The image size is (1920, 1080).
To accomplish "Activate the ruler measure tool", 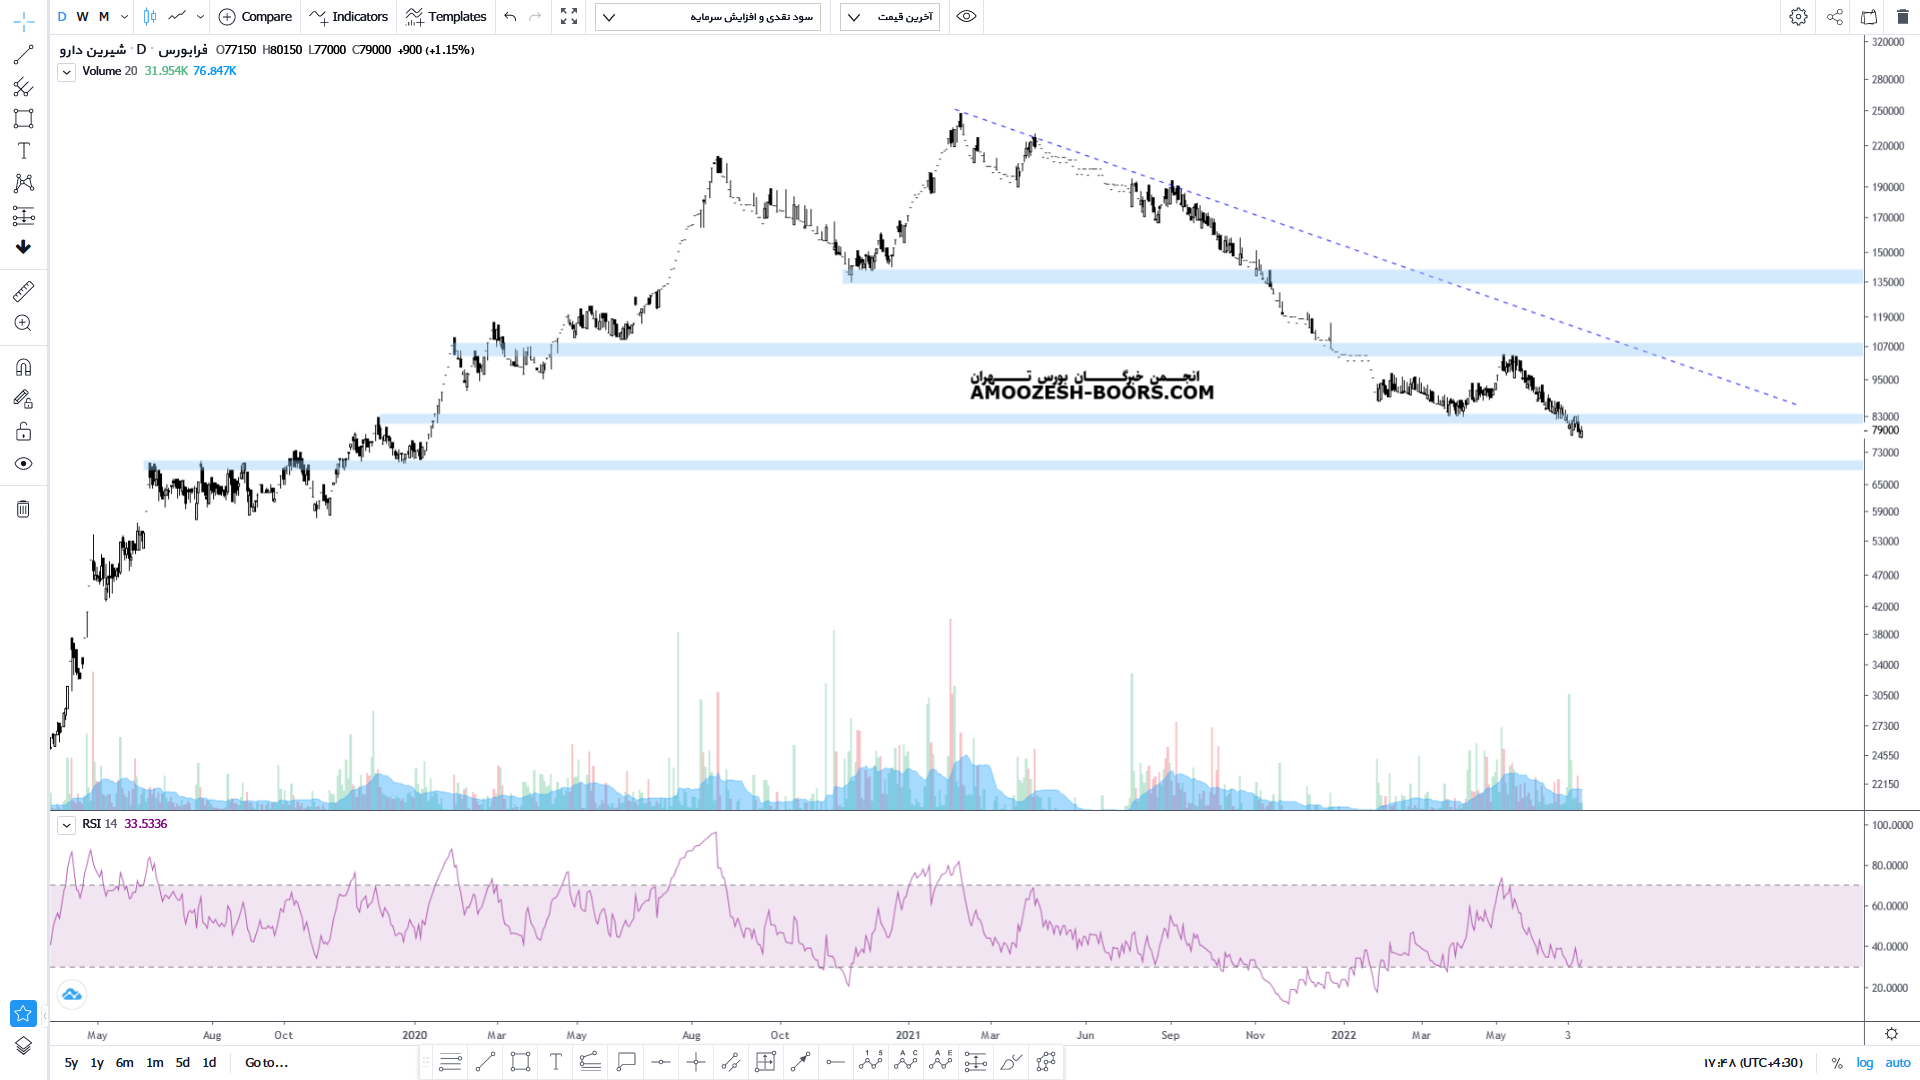I will click(x=23, y=291).
